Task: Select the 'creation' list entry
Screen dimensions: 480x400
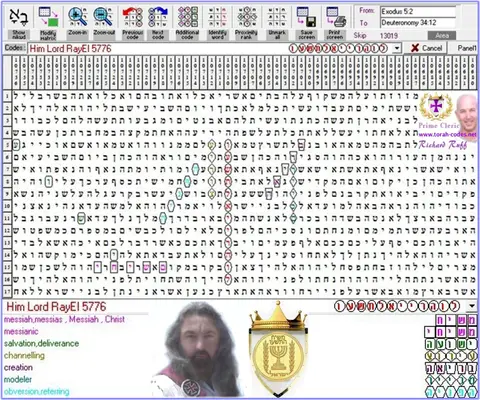Action: tap(18, 367)
